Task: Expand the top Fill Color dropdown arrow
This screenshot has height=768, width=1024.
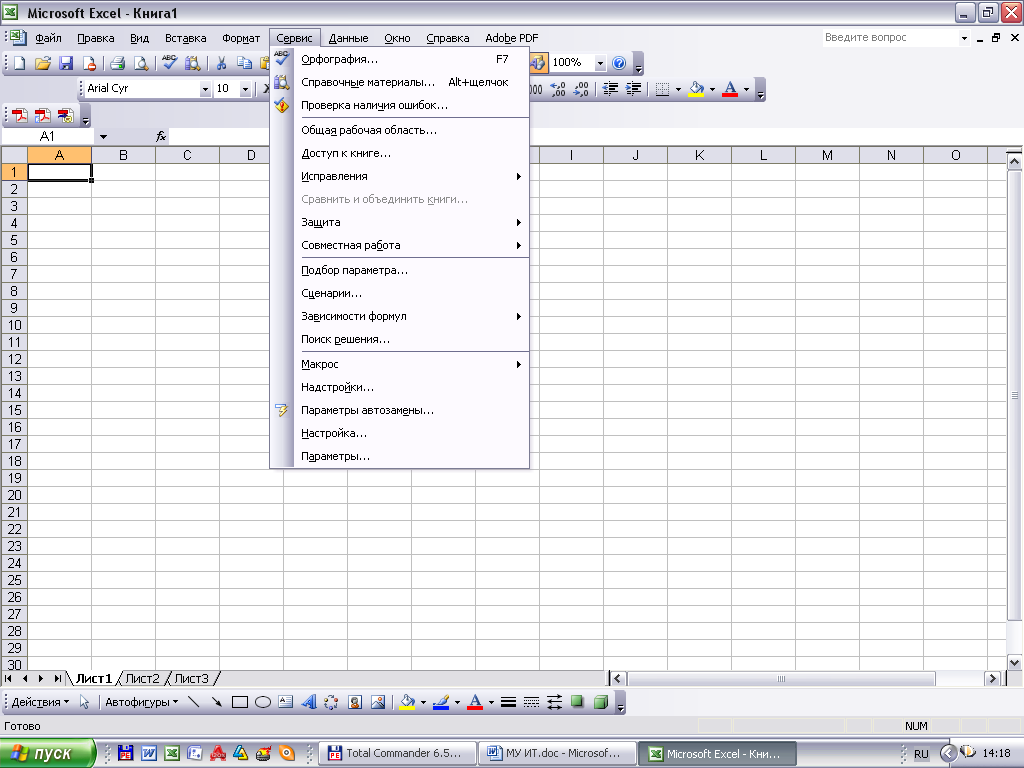Action: point(712,89)
